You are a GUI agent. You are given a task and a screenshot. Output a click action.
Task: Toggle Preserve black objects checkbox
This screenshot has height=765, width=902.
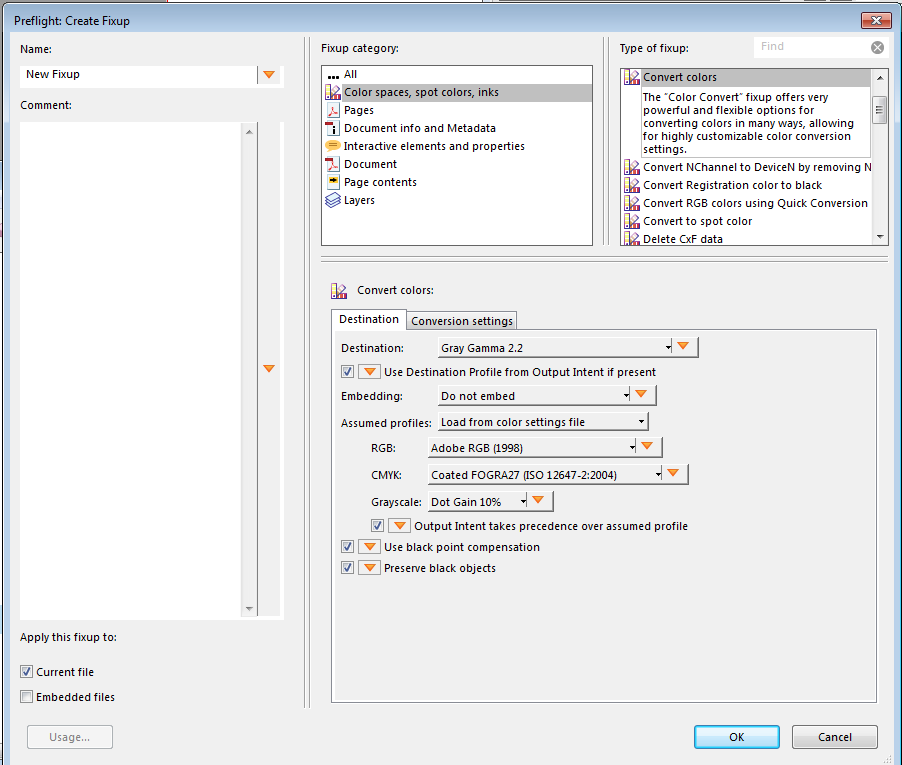click(347, 568)
